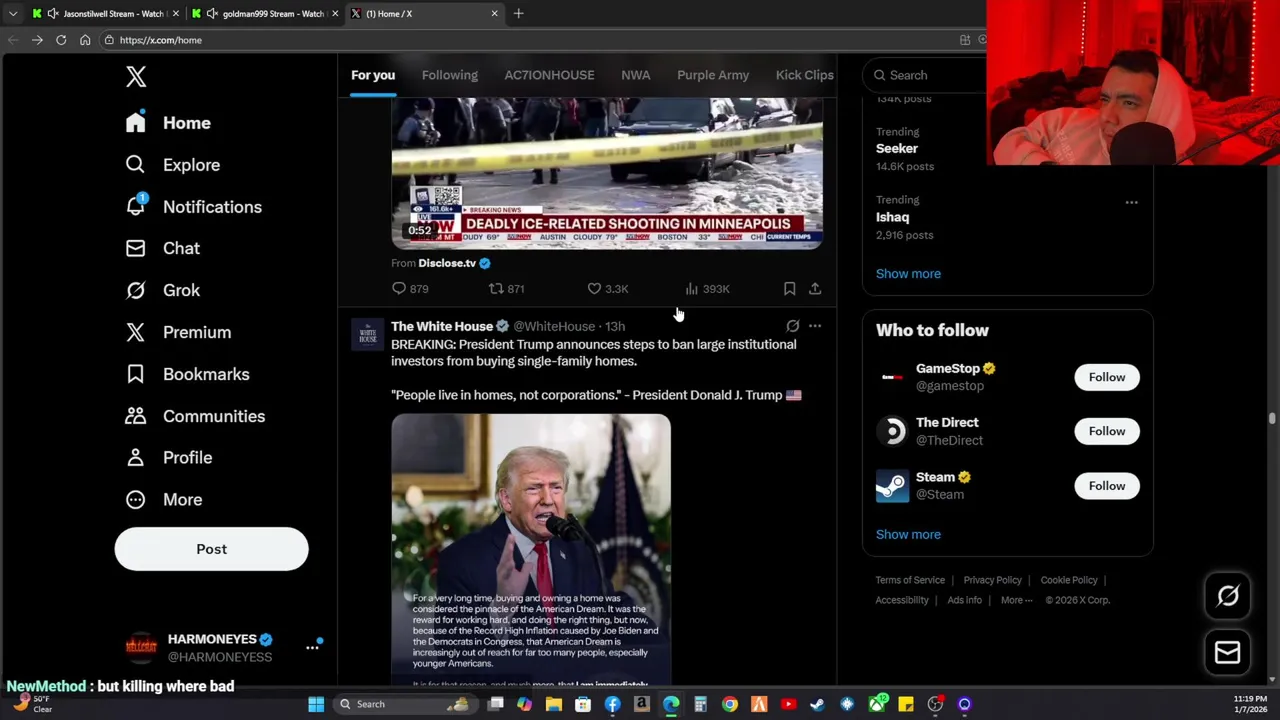This screenshot has height=720, width=1280.
Task: Open more options on White House post
Action: pos(815,326)
